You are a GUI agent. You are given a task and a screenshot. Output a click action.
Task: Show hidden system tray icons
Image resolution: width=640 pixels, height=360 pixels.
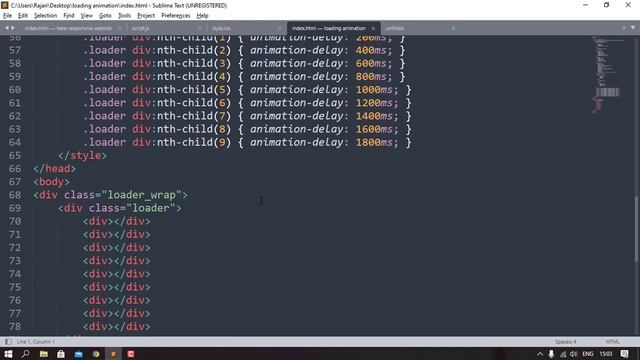click(540, 354)
